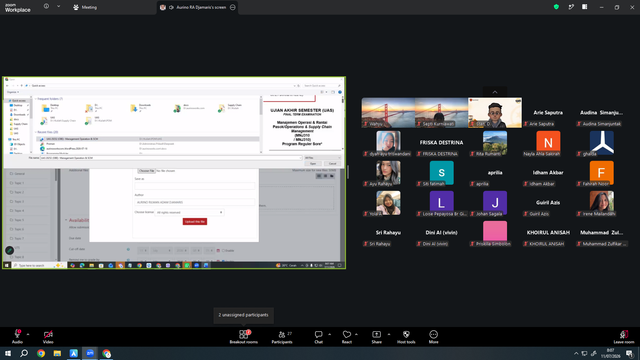Open Zoom app icon in taskbar
Image resolution: width=640 pixels, height=360 pixels.
click(90, 353)
